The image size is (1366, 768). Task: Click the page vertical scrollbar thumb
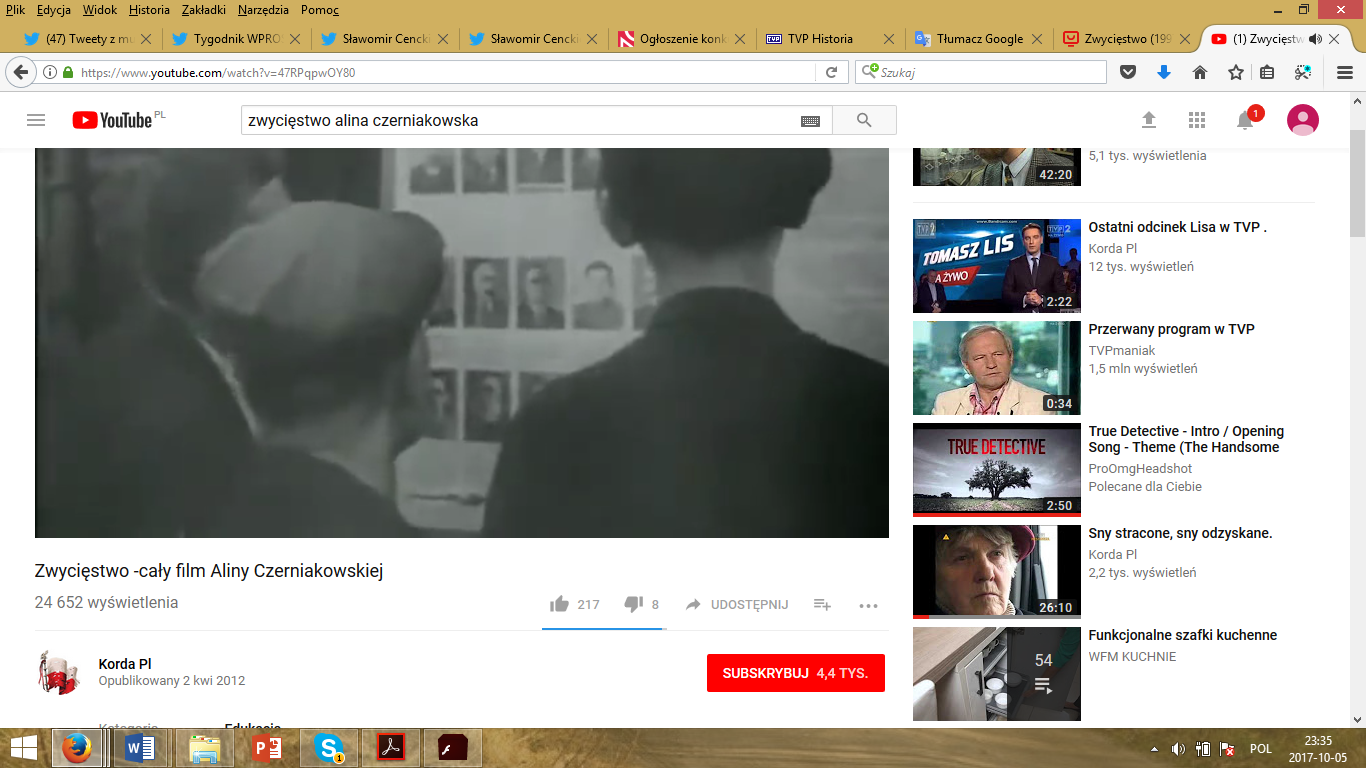pyautogui.click(x=1358, y=182)
